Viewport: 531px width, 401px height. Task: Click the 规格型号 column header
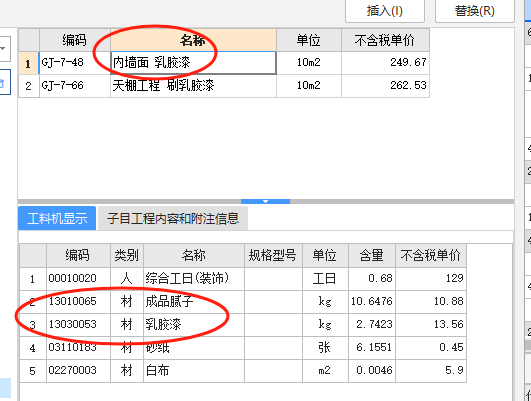click(273, 255)
